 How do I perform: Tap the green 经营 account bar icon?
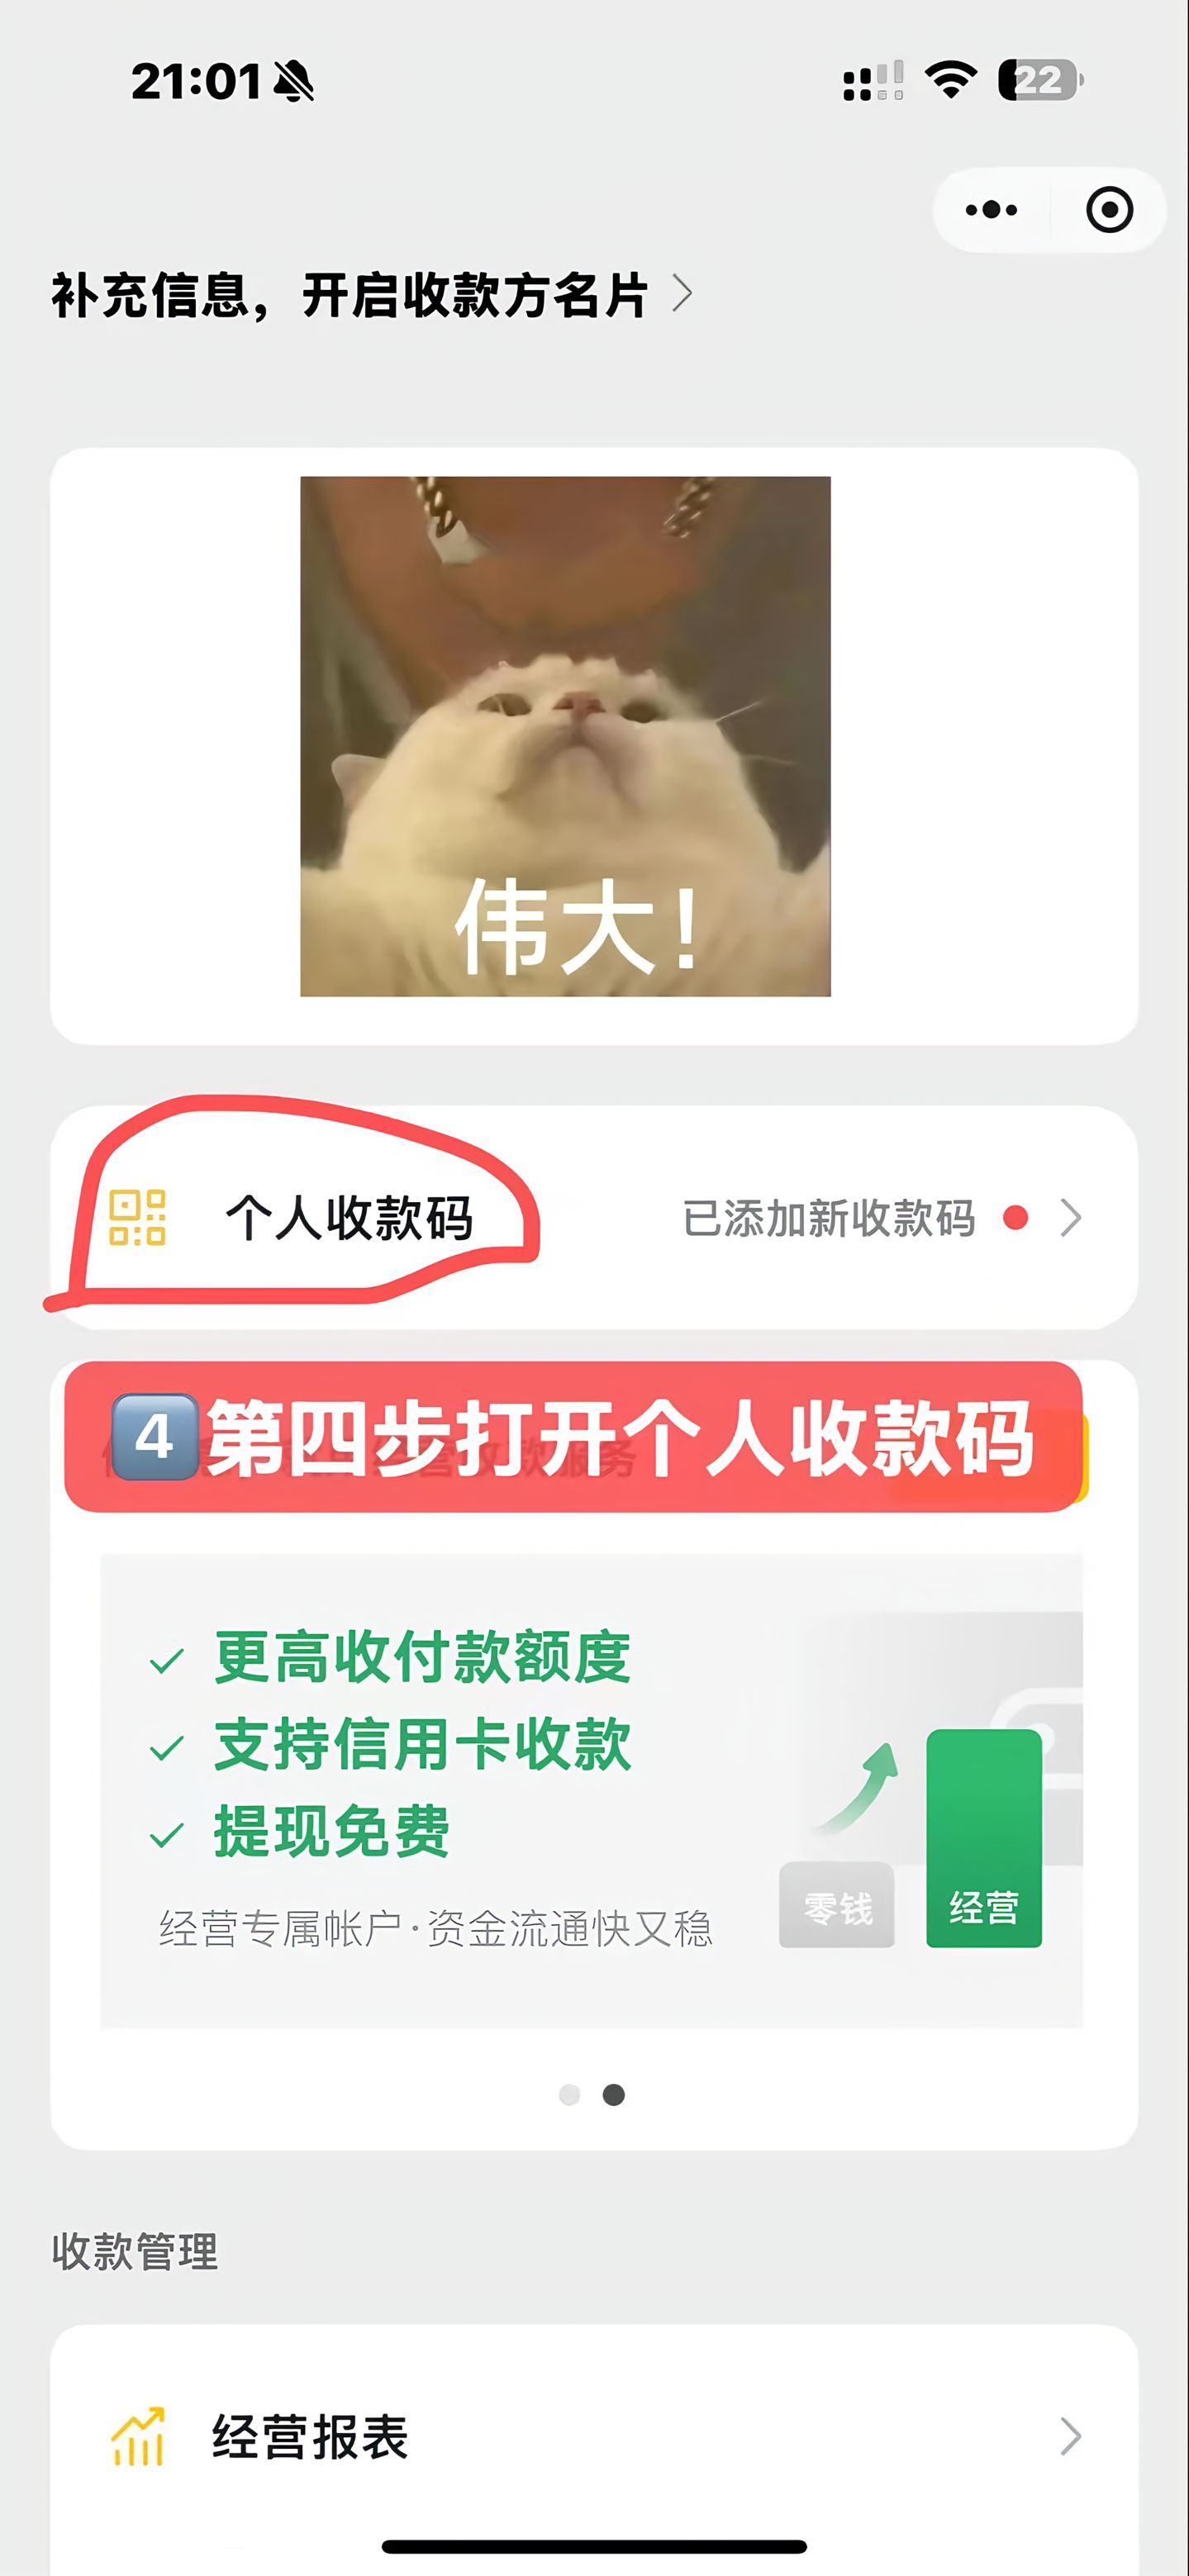point(984,1838)
